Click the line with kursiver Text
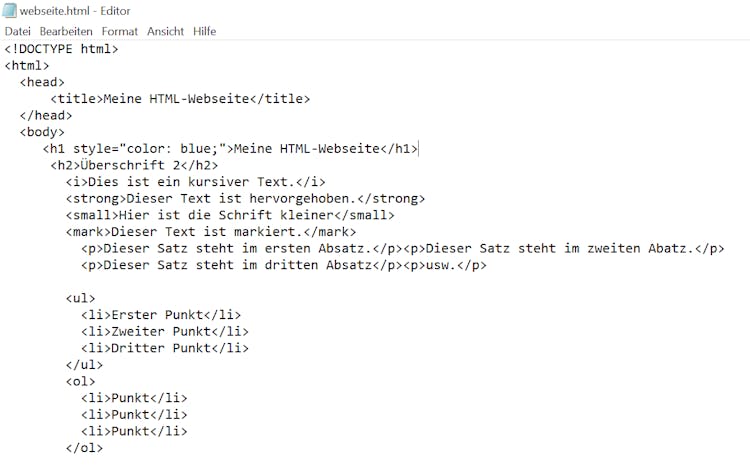 196,182
